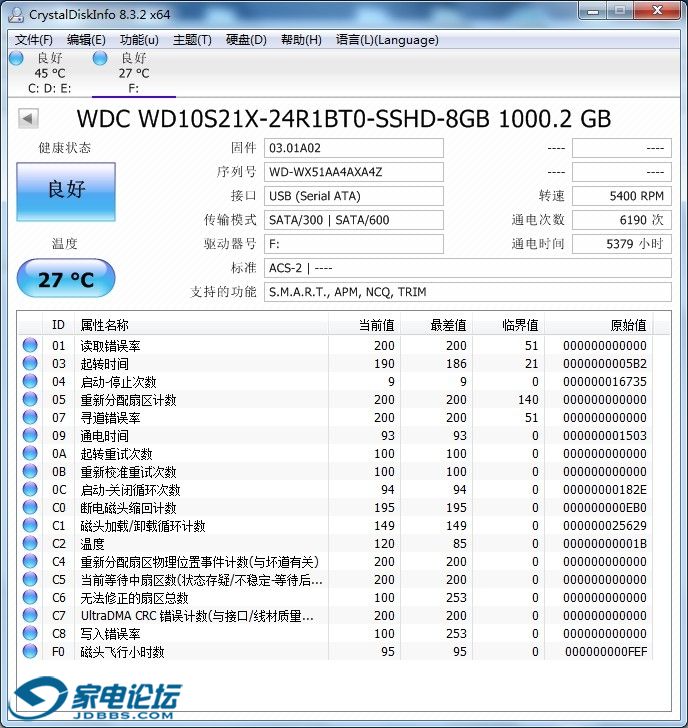This screenshot has width=688, height=728.
Task: Click the status icon for row C5 当前等待中扇区数
Action: (x=30, y=579)
